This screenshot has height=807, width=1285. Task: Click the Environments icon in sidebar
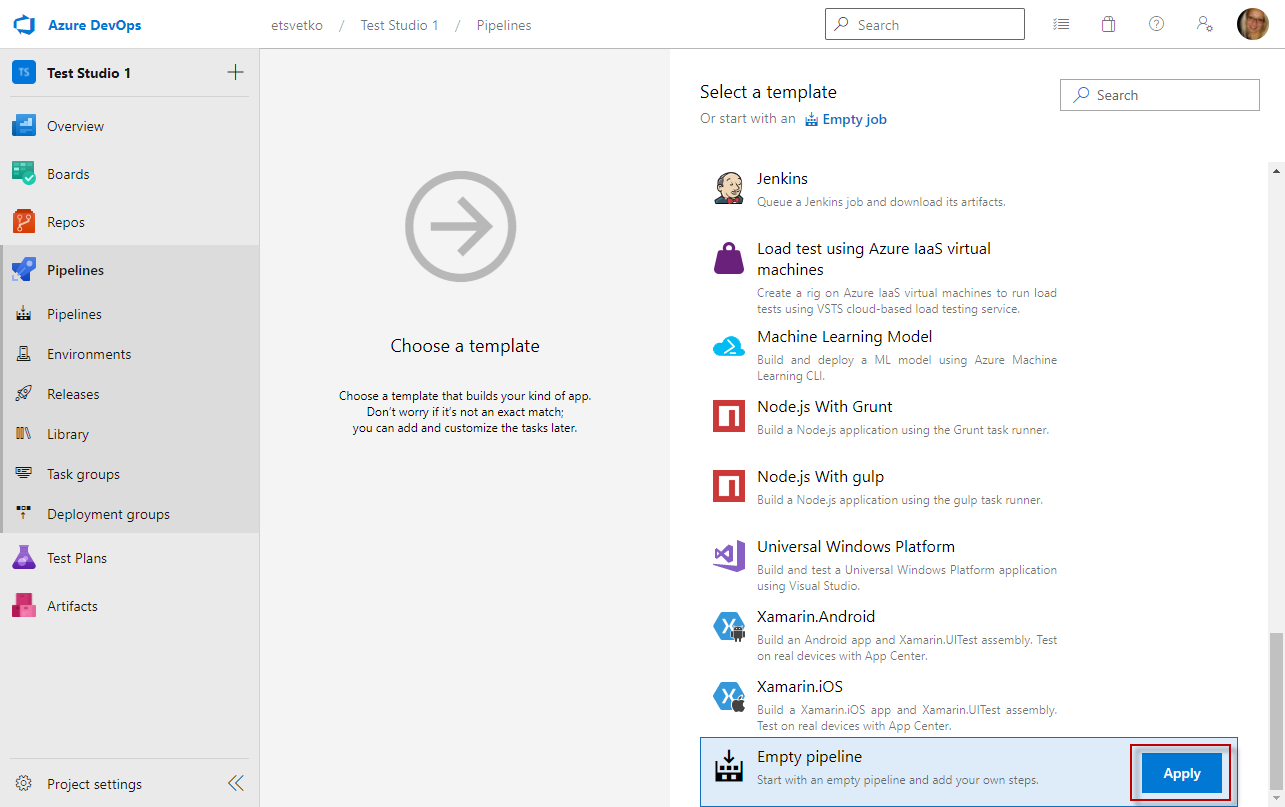(x=24, y=354)
